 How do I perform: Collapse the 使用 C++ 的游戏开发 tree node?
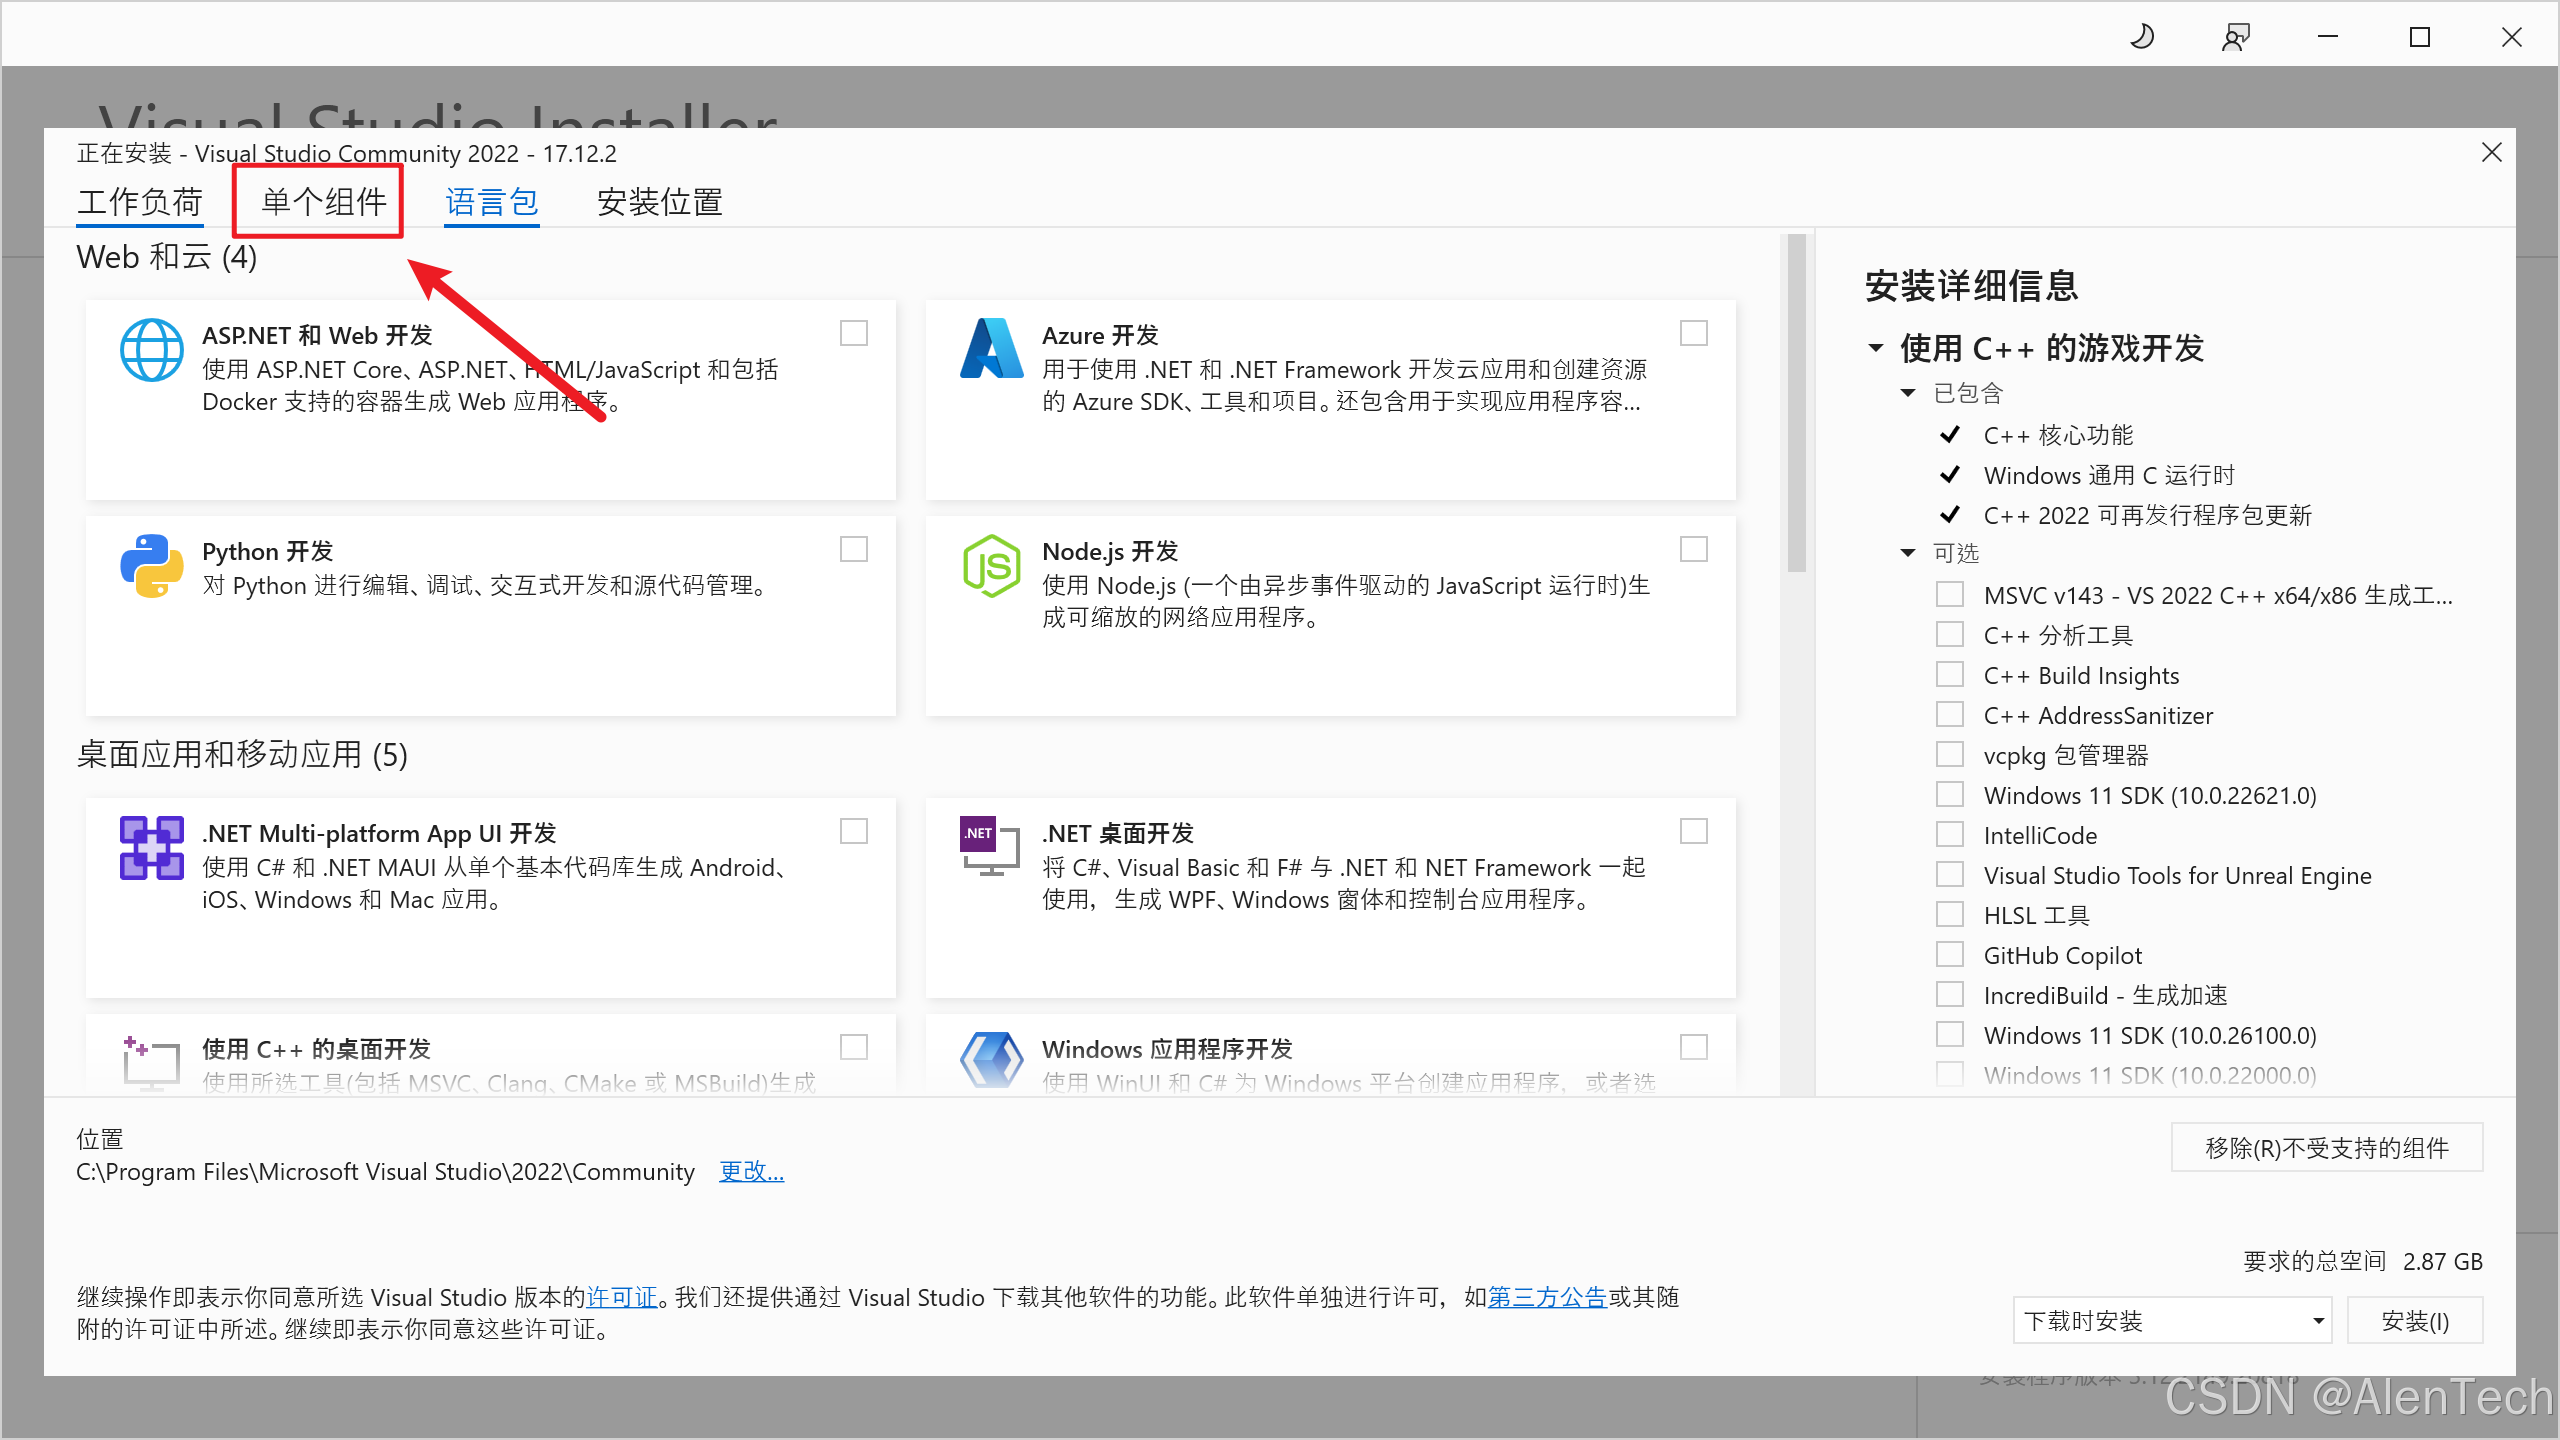(1876, 348)
